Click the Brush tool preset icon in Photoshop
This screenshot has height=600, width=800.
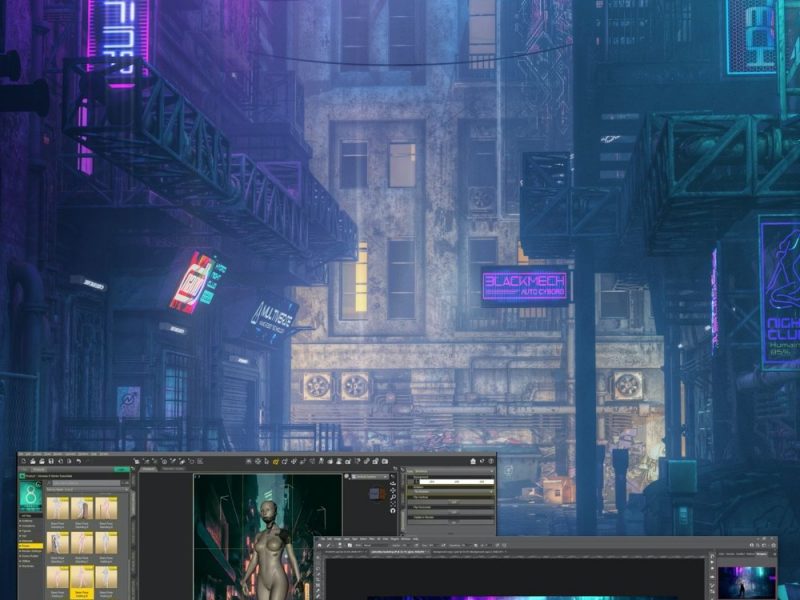(x=328, y=545)
